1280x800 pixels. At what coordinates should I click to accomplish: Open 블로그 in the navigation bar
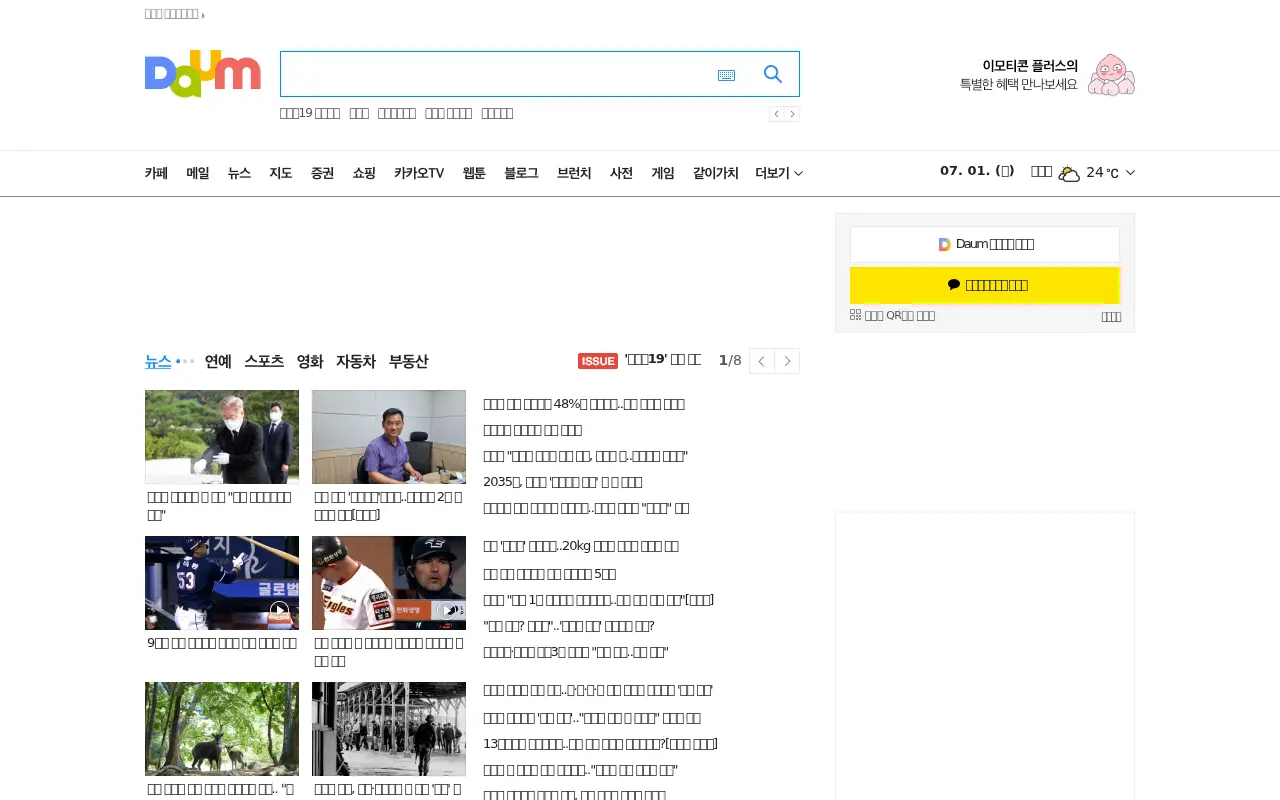(x=521, y=173)
